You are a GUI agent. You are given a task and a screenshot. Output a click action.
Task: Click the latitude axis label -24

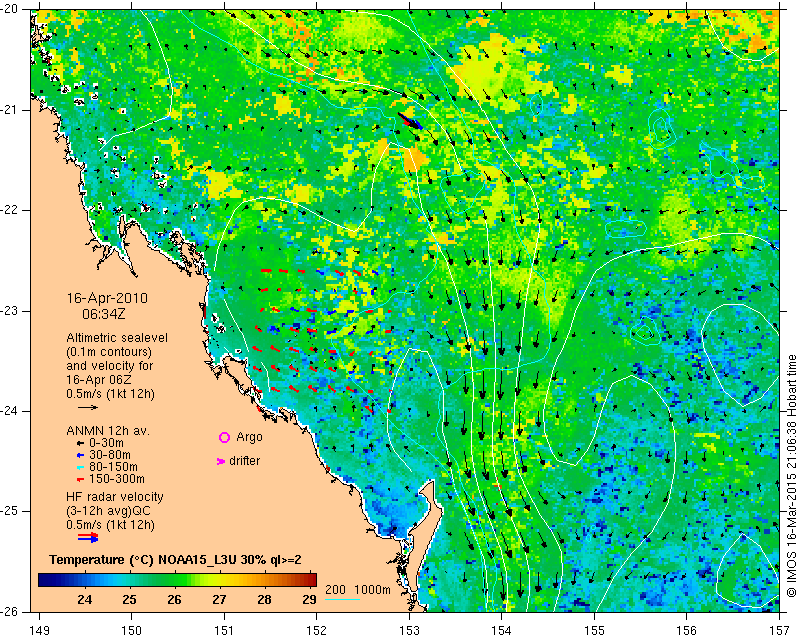[10, 411]
